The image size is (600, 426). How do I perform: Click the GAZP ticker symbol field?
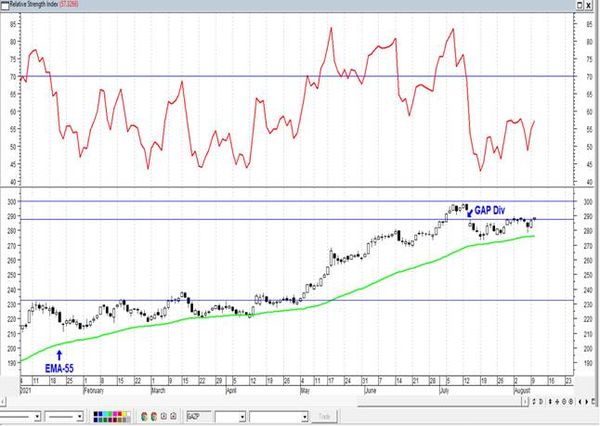[x=199, y=416]
